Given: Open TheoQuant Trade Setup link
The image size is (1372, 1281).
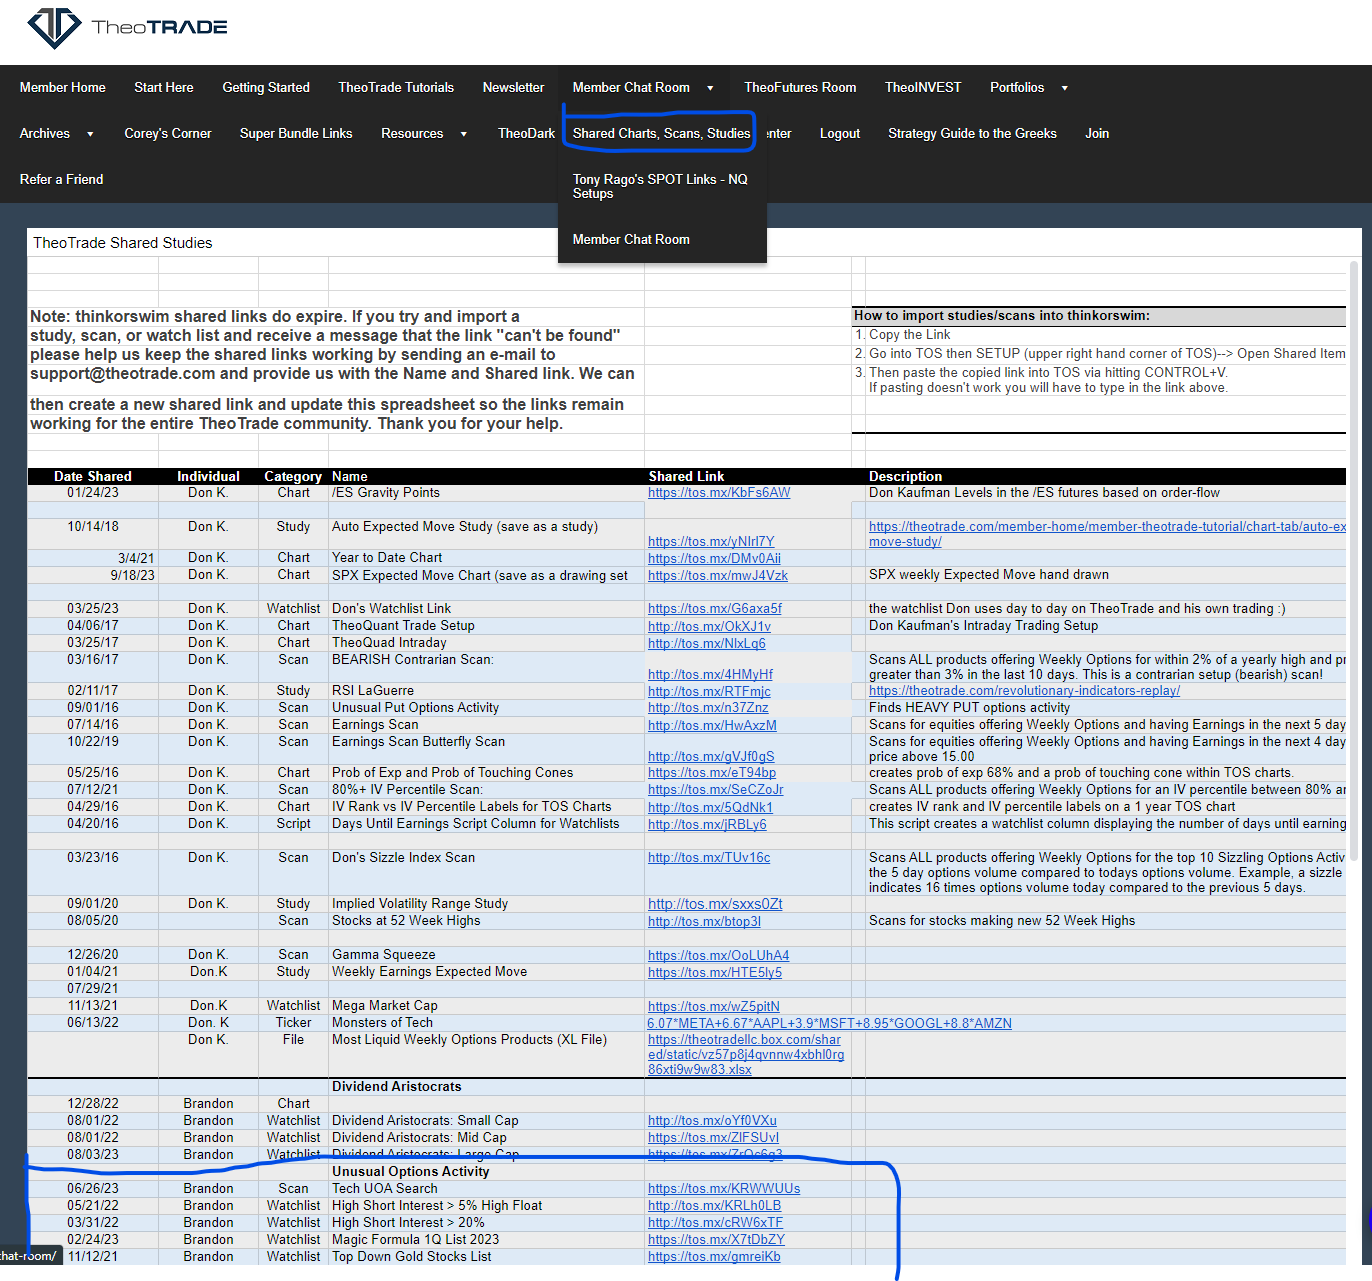Looking at the screenshot, I should [709, 627].
